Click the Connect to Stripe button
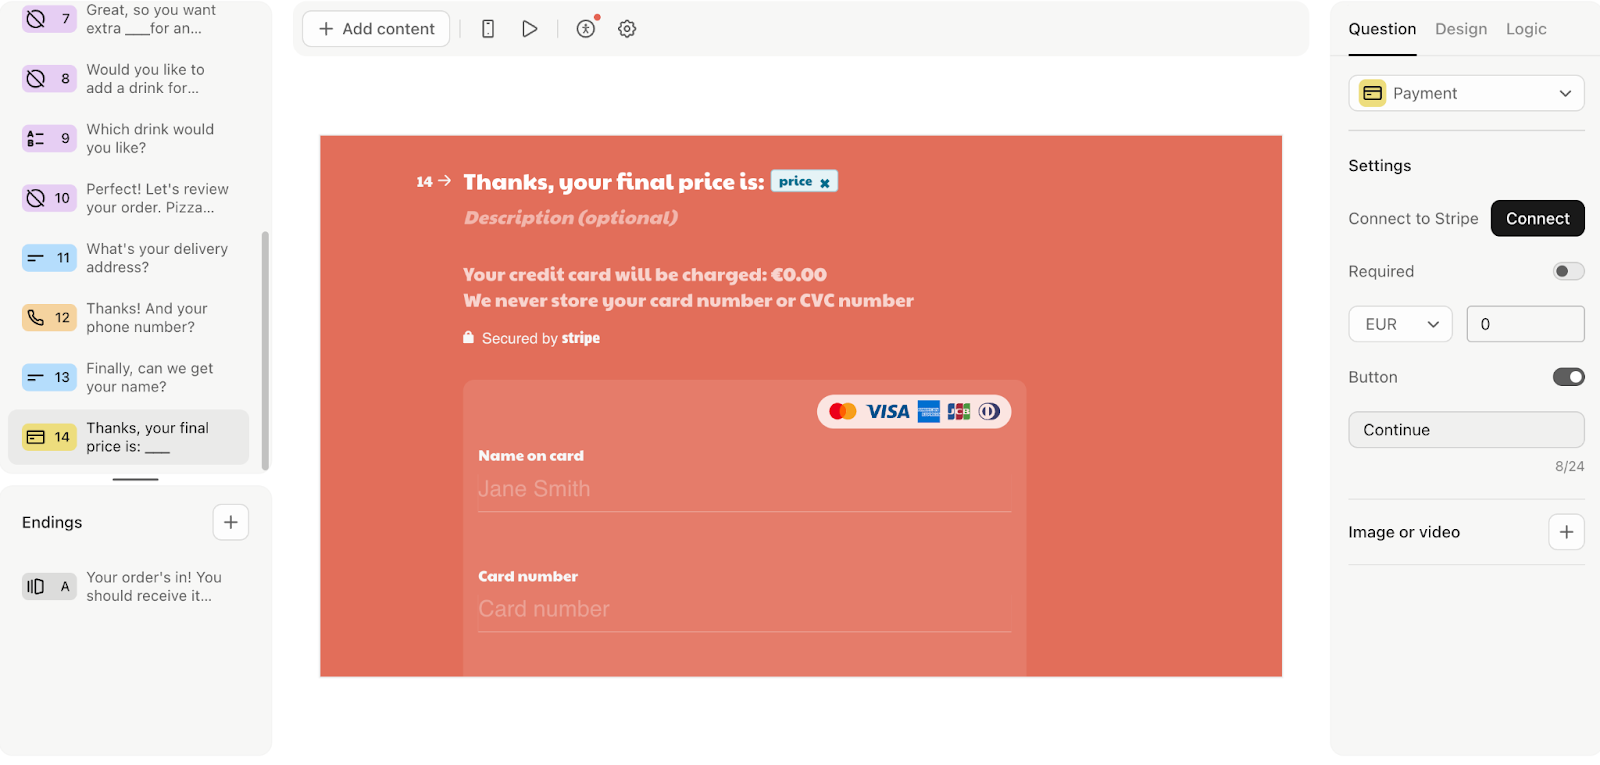 click(x=1537, y=218)
